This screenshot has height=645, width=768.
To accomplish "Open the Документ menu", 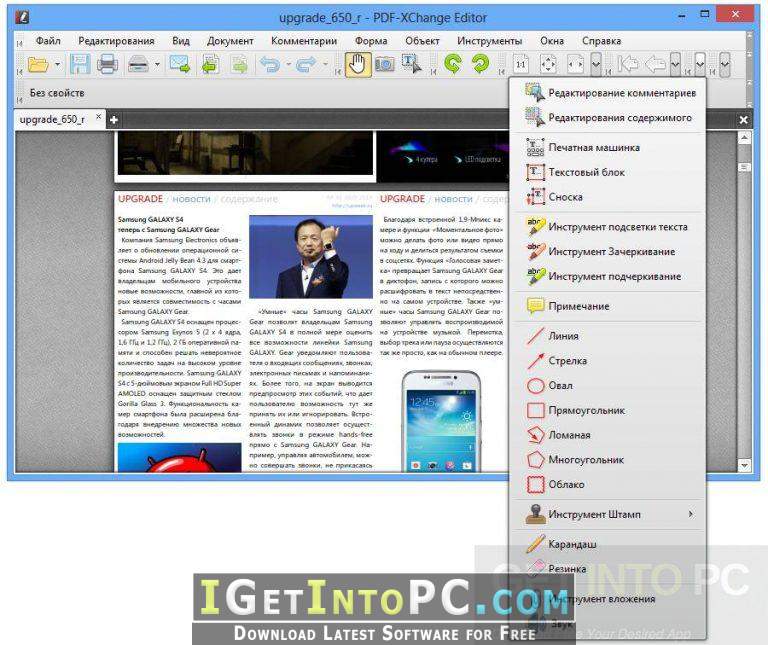I will pyautogui.click(x=230, y=41).
